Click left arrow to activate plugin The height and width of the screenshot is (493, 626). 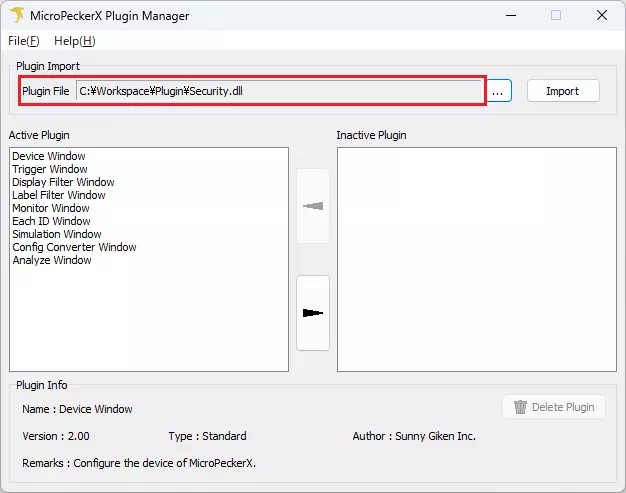pos(313,206)
